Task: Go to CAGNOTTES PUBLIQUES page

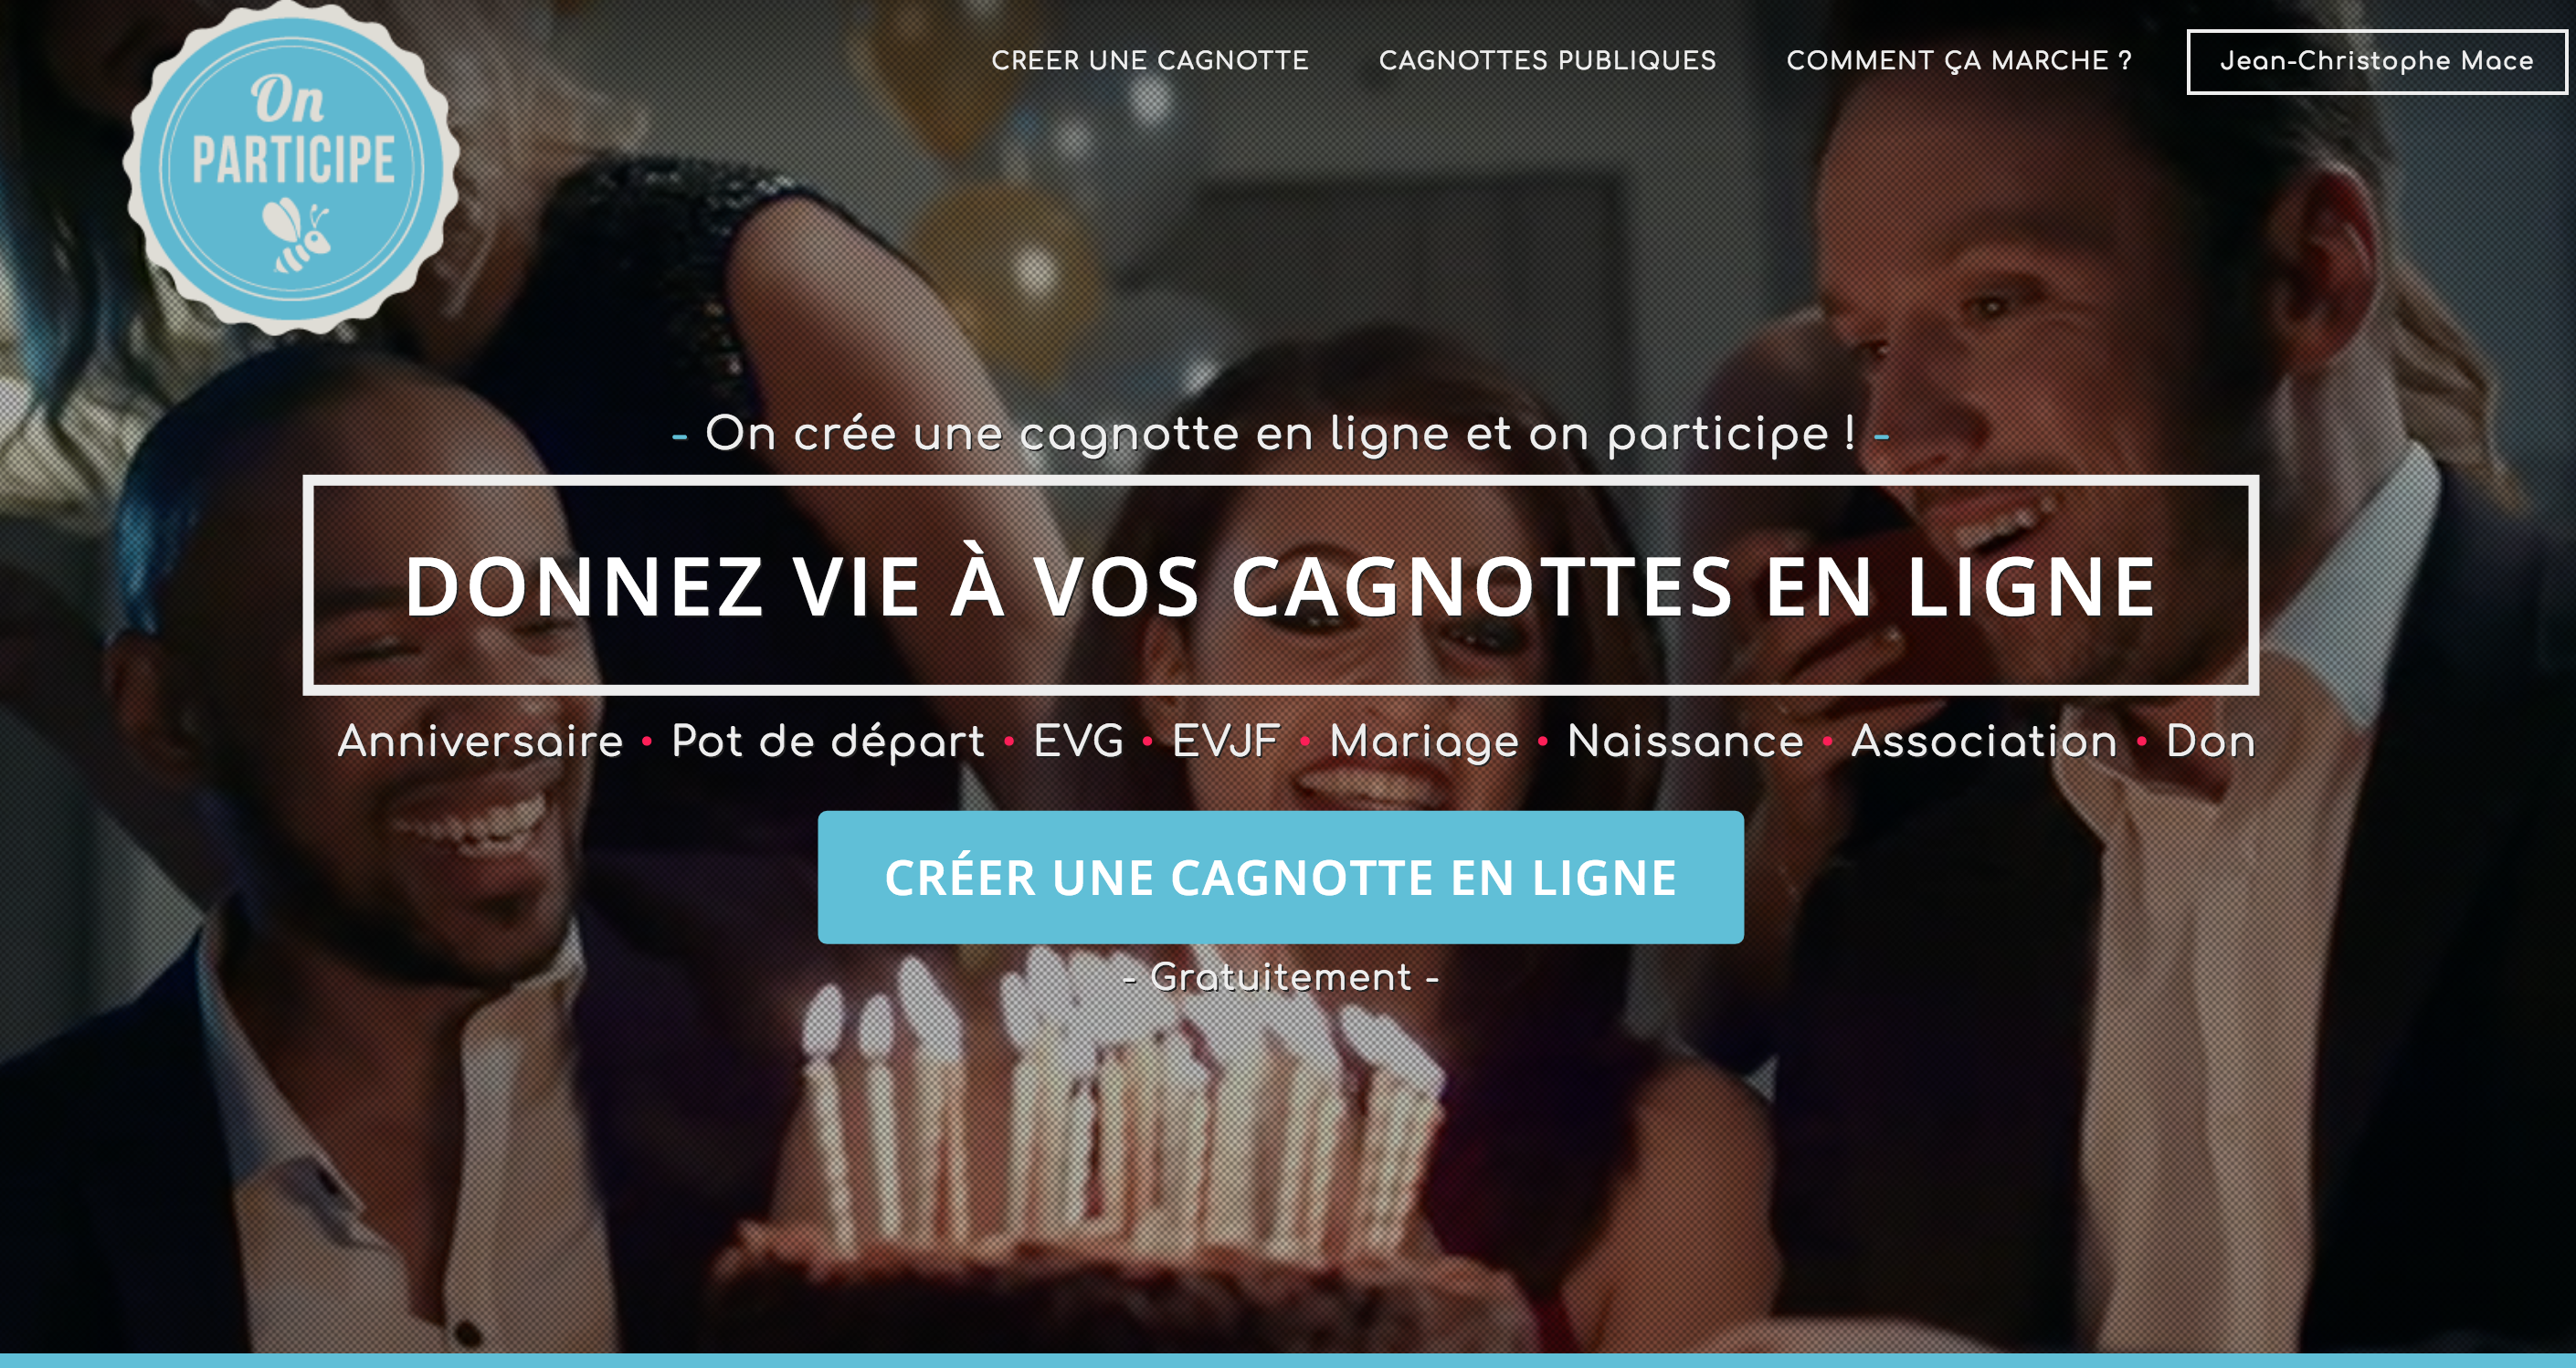Action: coord(1547,60)
